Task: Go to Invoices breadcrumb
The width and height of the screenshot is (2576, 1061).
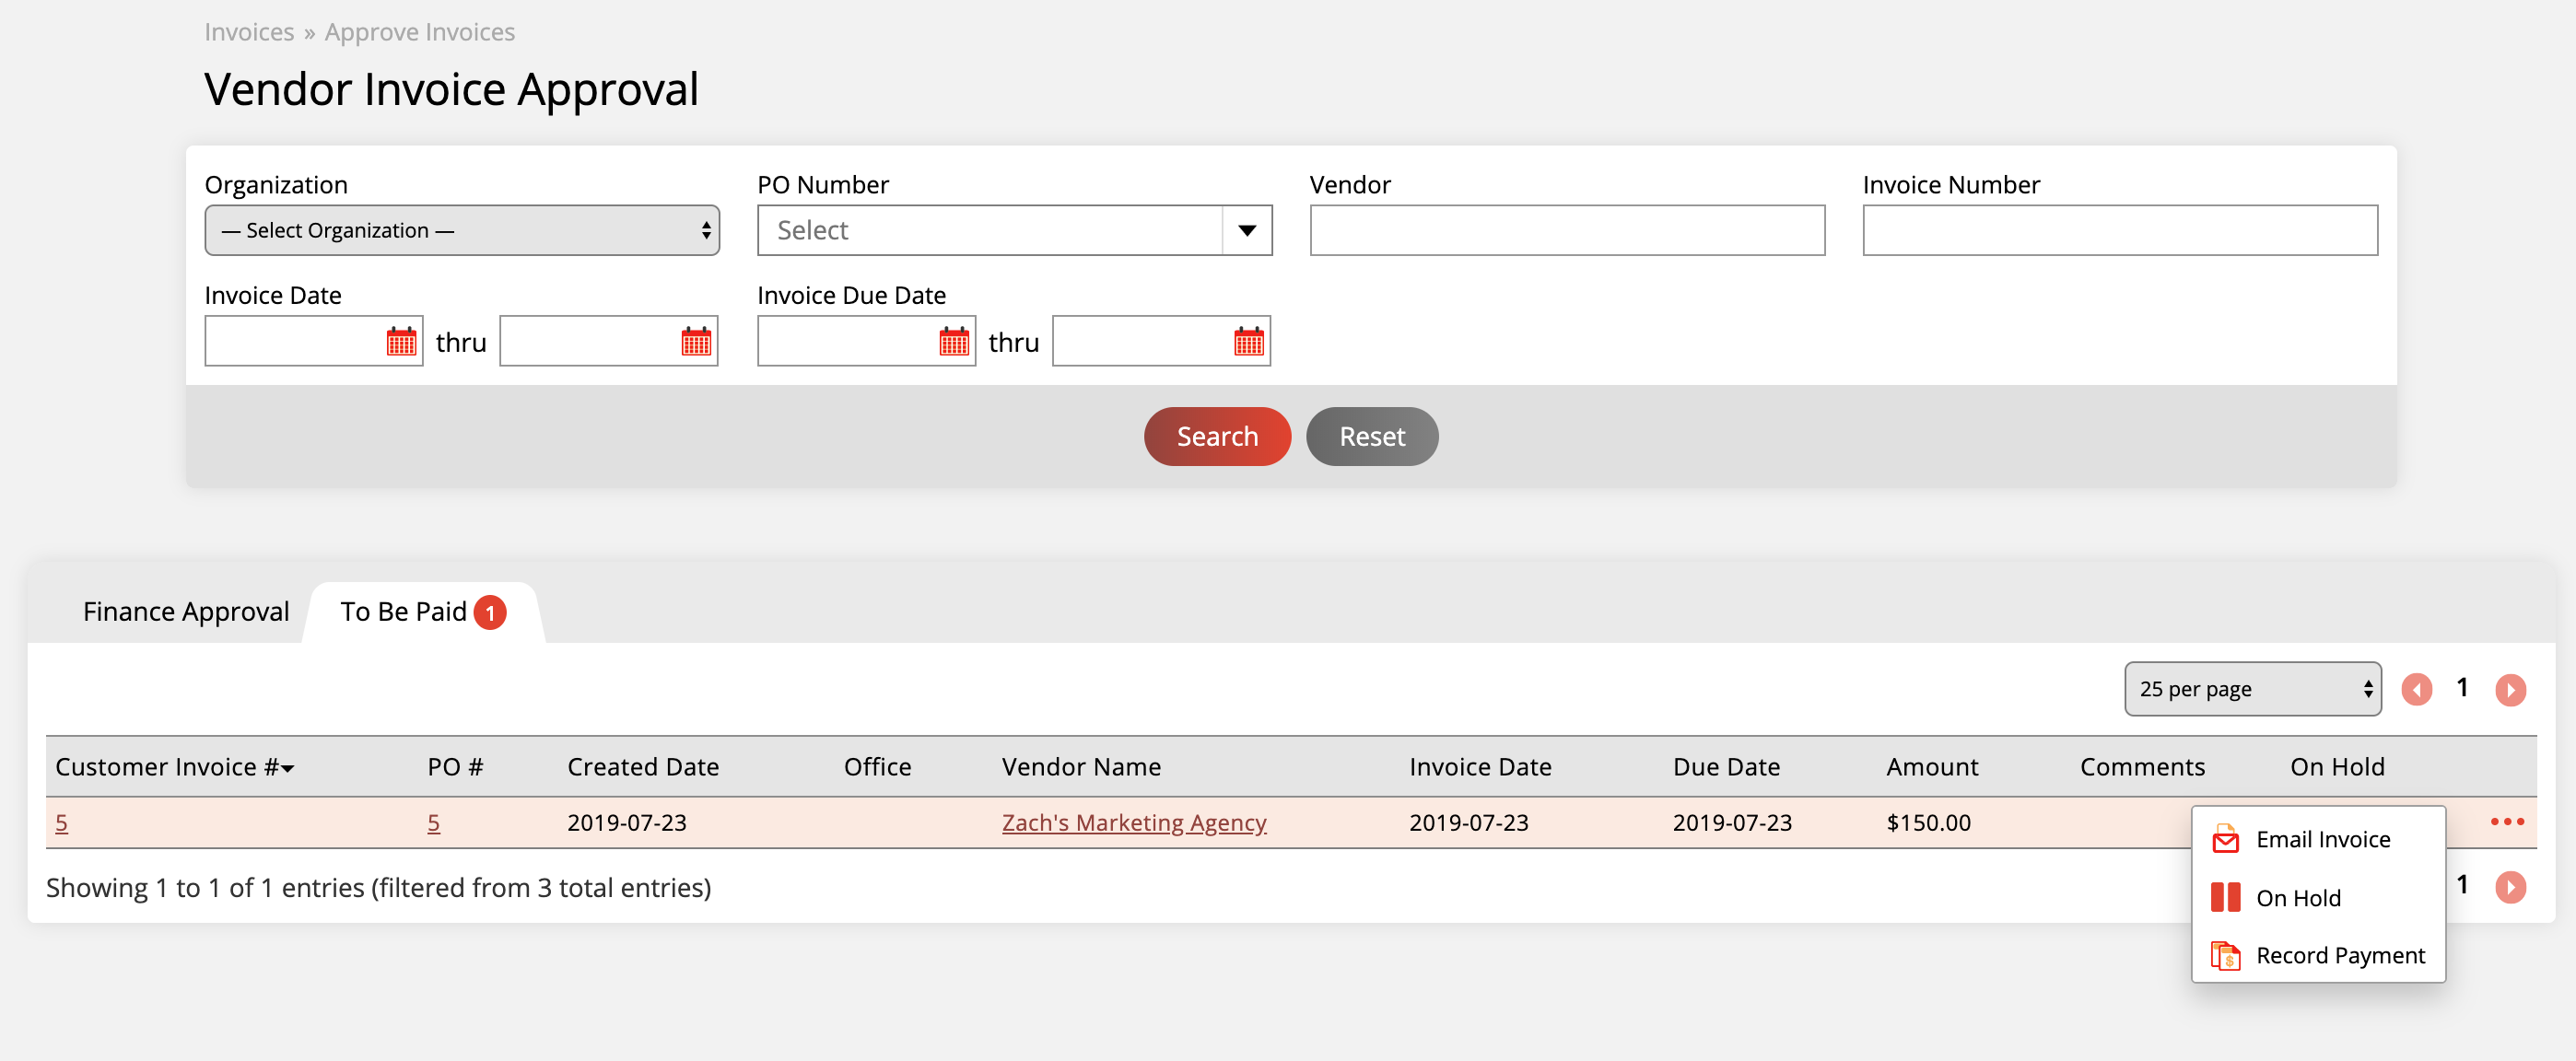Action: tap(249, 32)
